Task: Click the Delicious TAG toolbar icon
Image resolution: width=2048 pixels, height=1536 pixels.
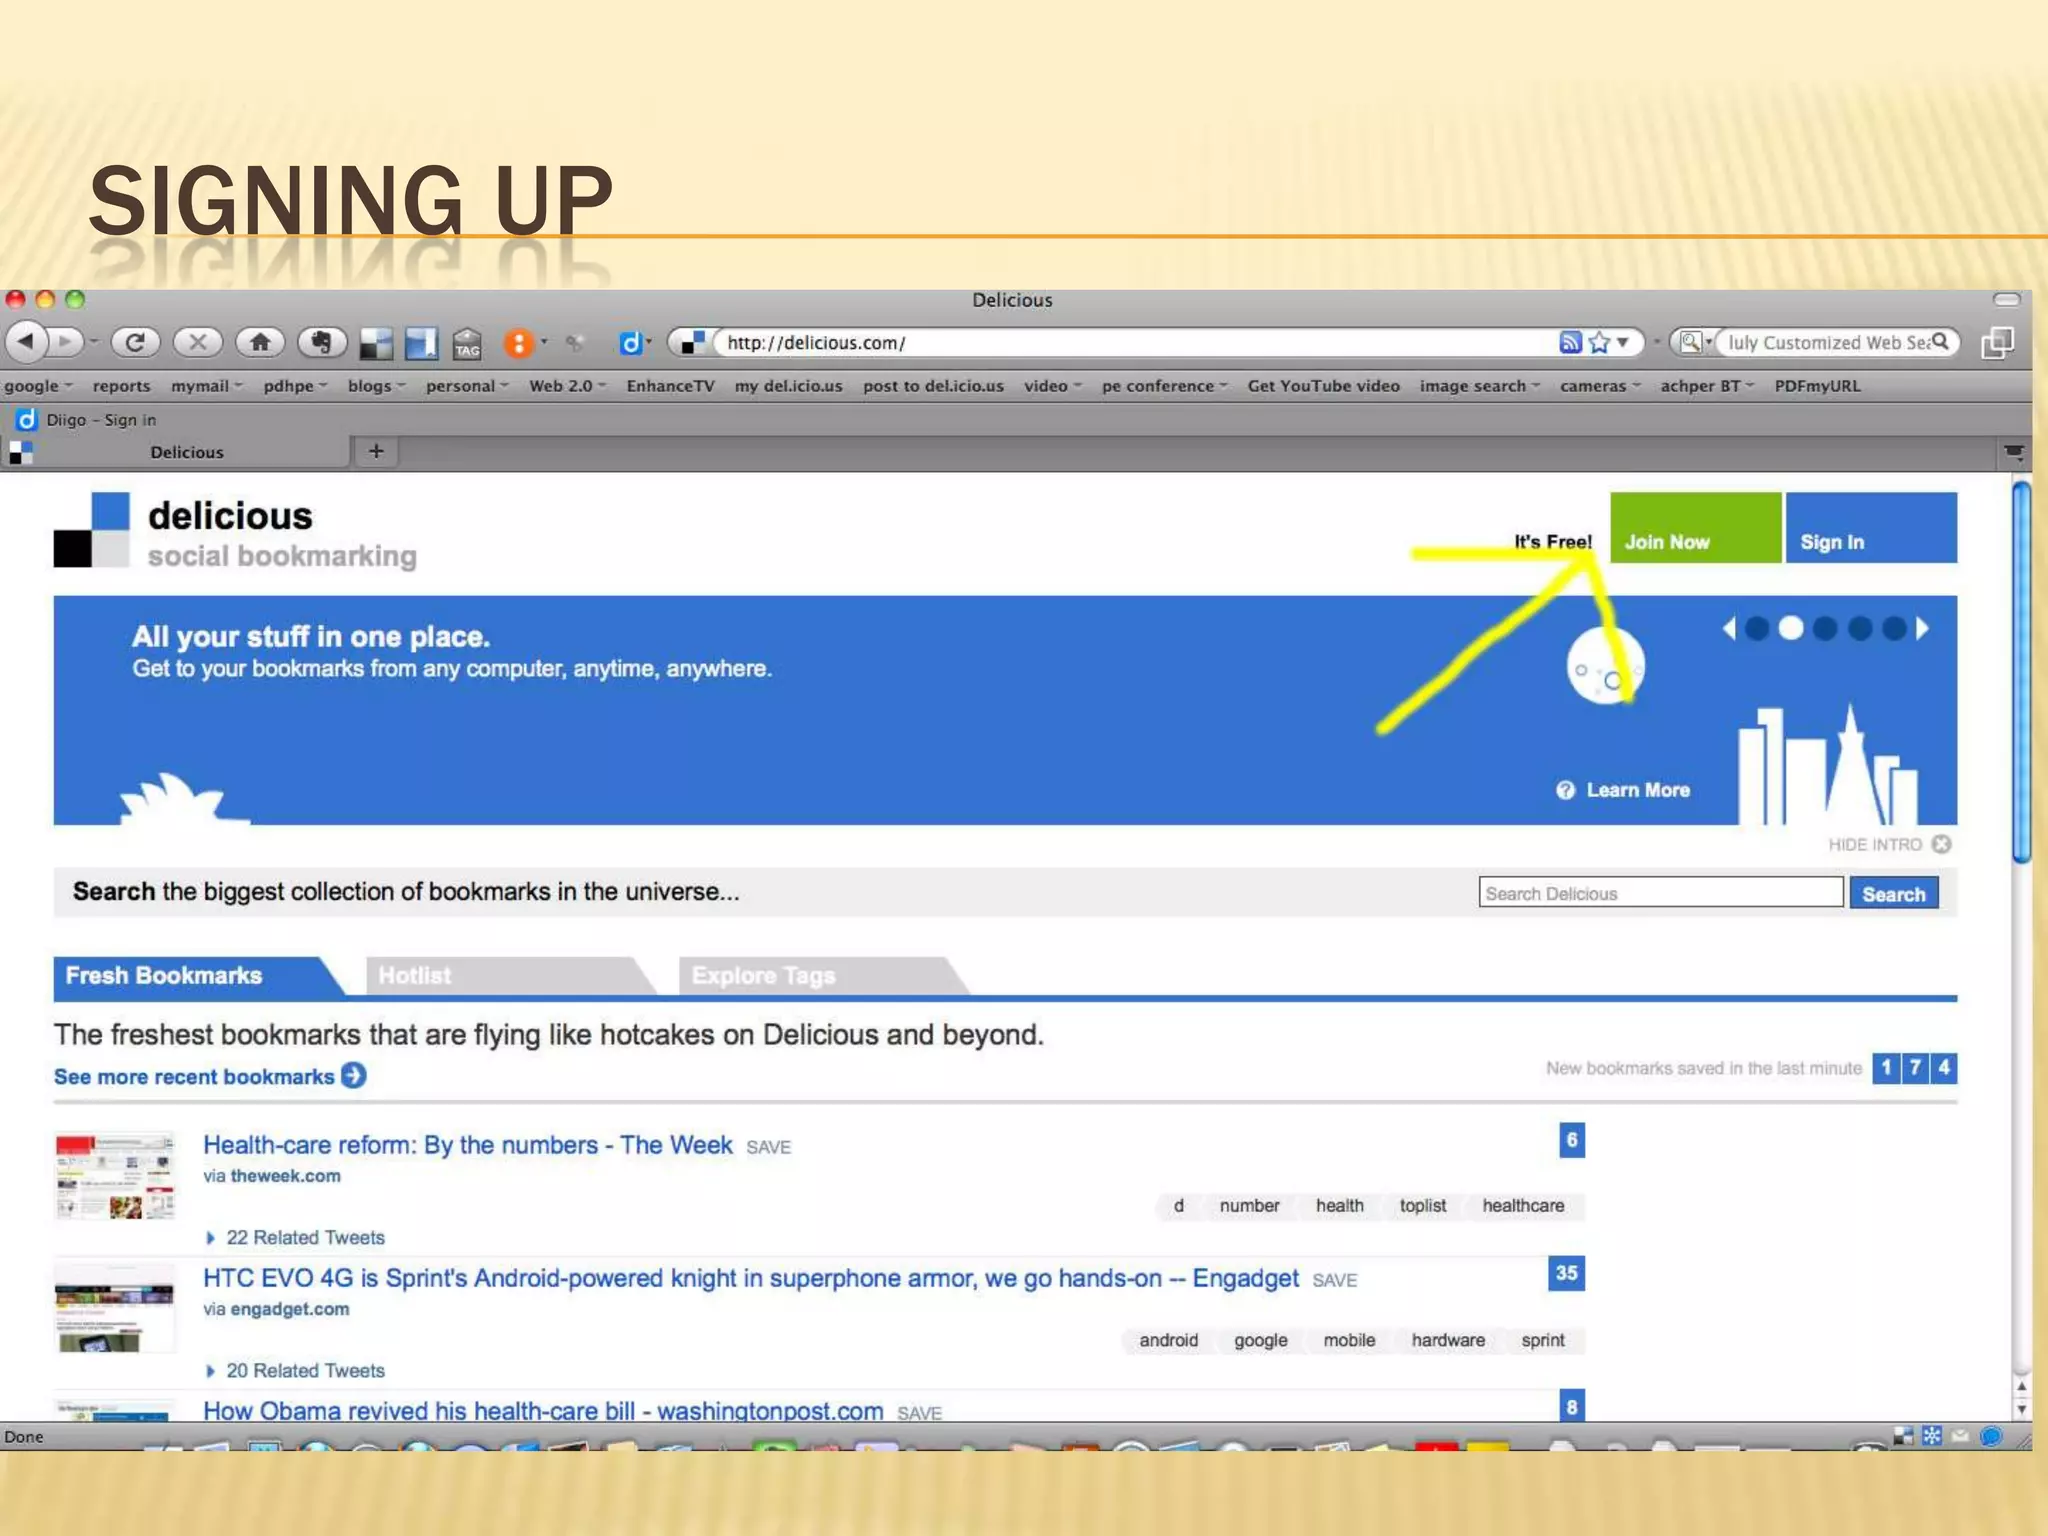Action: [467, 344]
